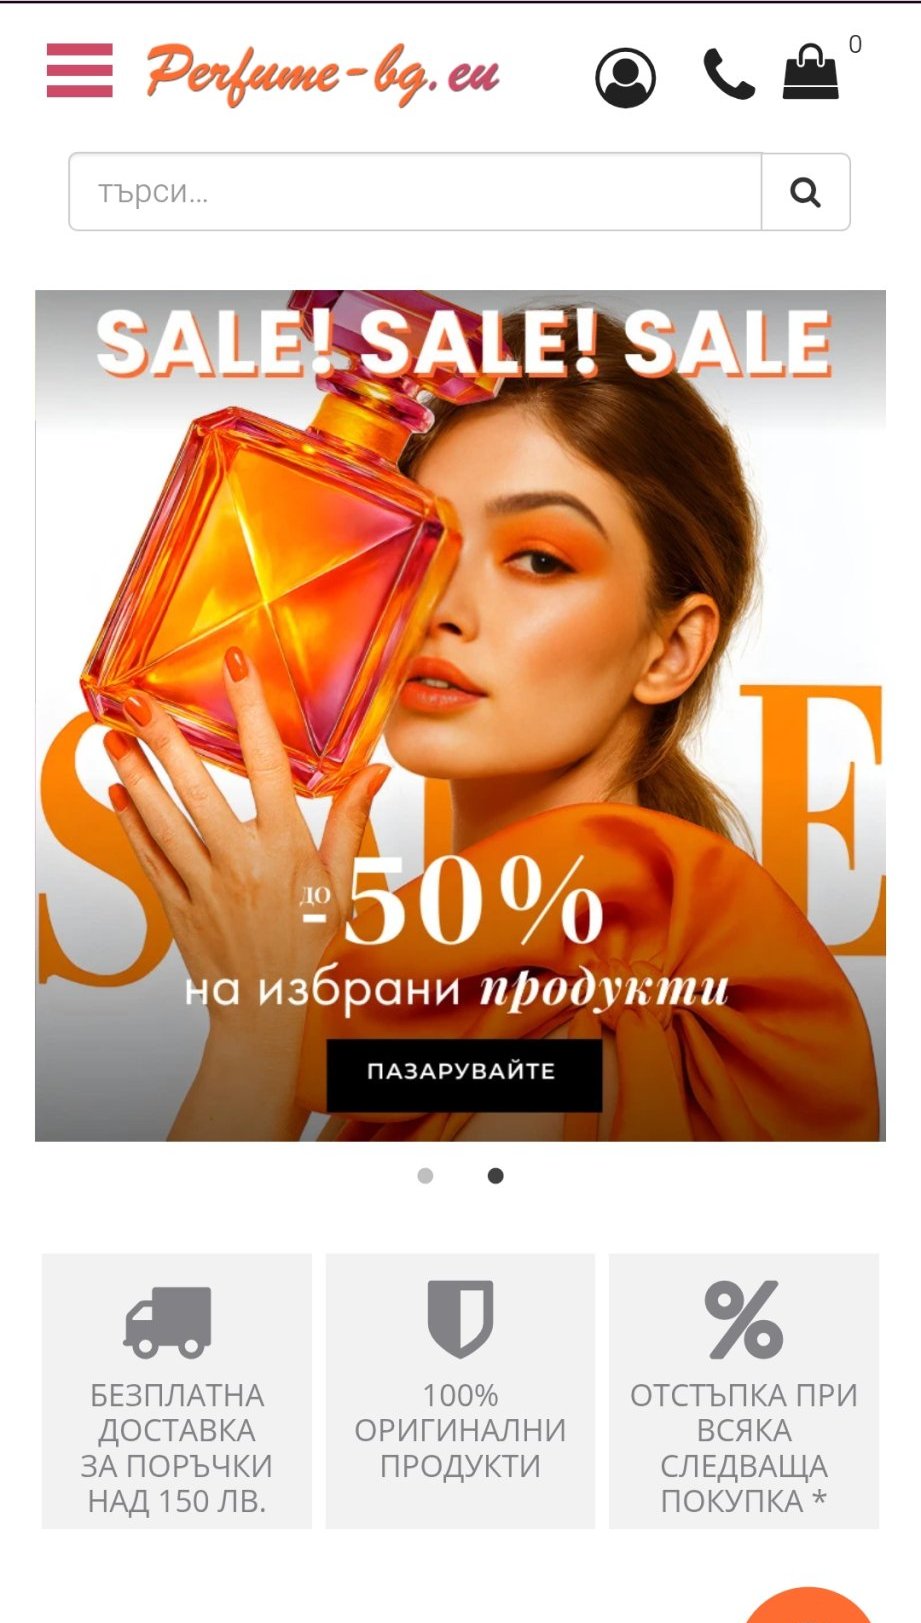This screenshot has width=921, height=1623.
Task: Click the percent discount icon
Action: (744, 1320)
